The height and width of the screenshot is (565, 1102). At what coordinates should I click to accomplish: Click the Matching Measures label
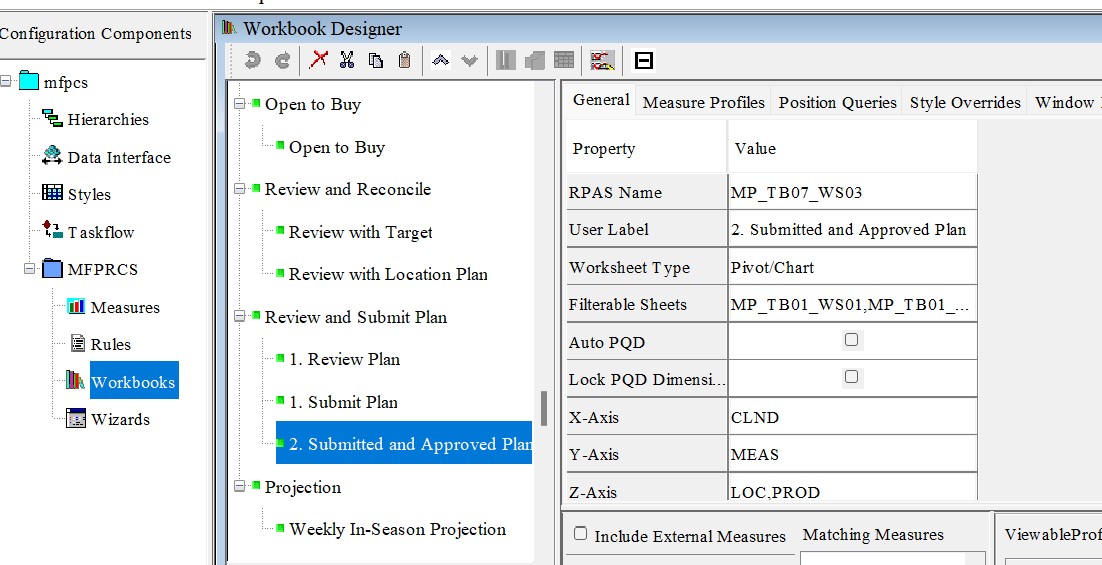point(873,535)
